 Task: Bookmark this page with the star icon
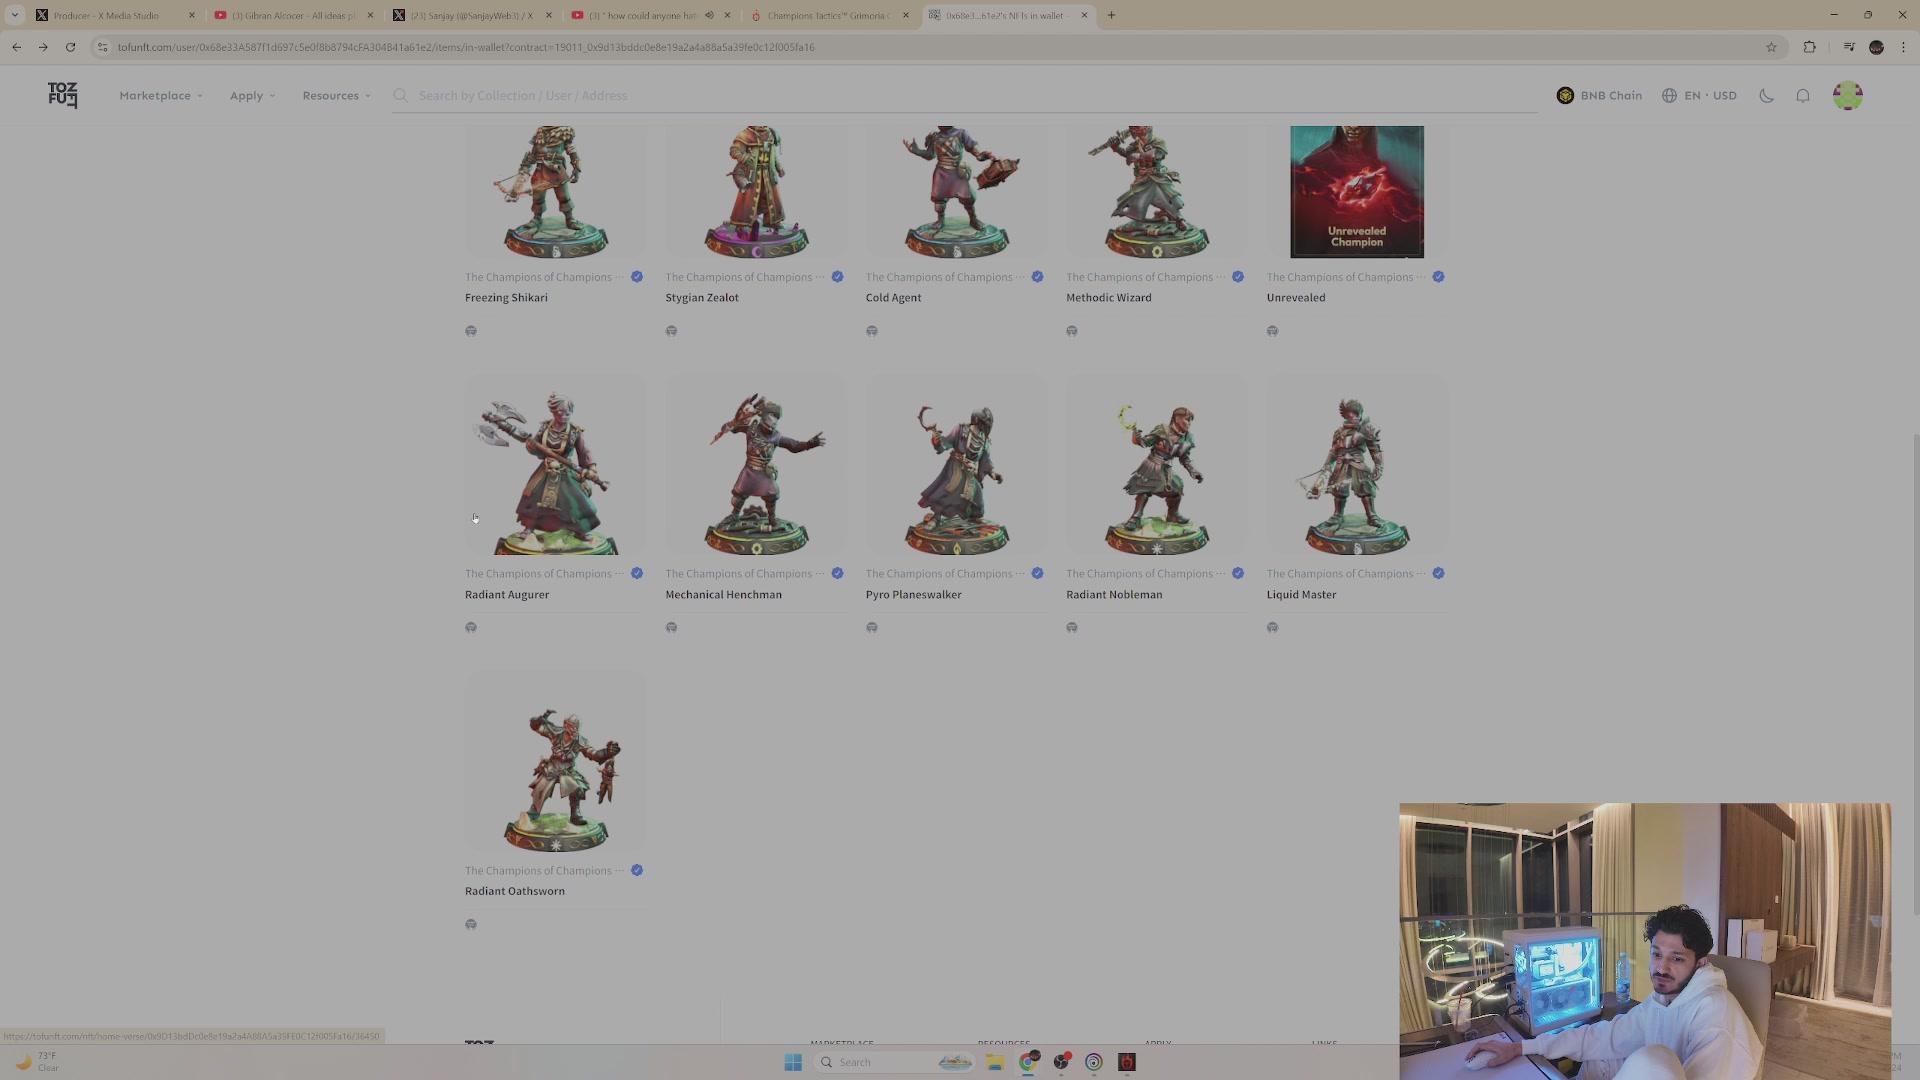[1771, 47]
